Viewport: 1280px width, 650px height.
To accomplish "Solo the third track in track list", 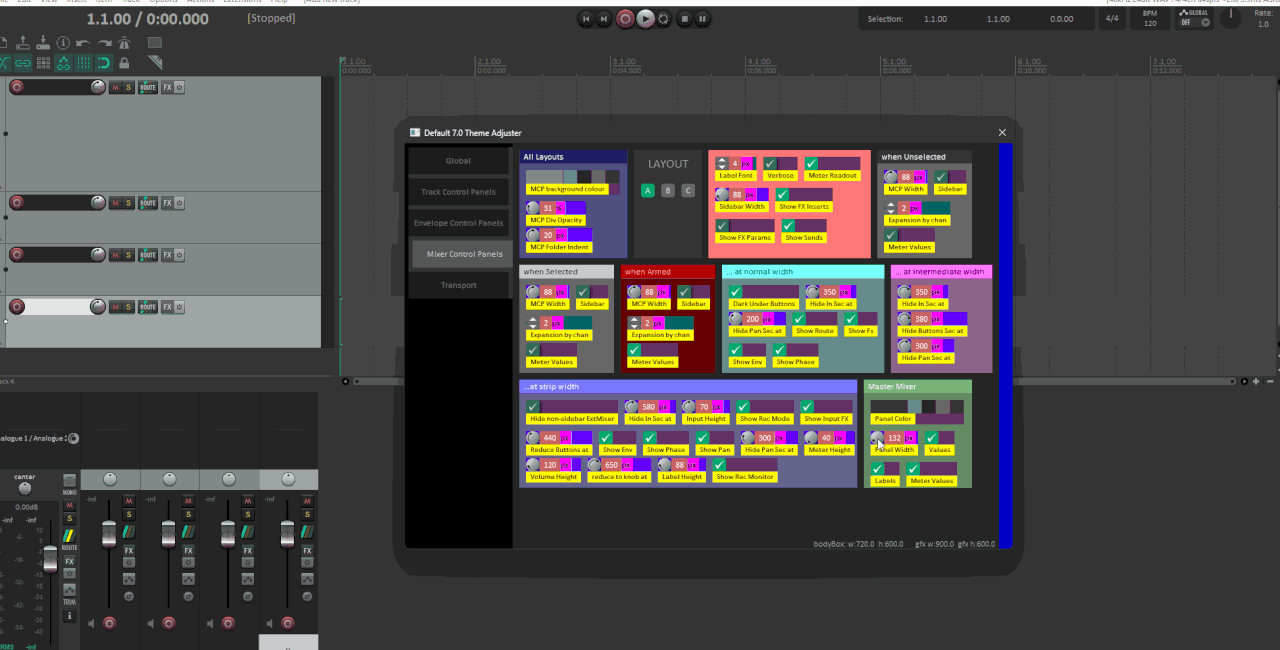I will click(128, 255).
